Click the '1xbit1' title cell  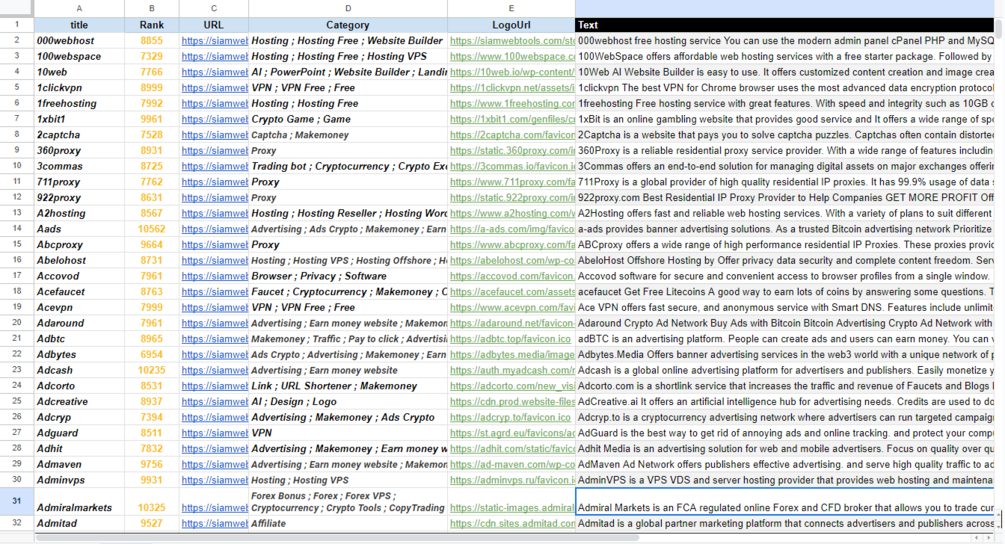pos(79,119)
